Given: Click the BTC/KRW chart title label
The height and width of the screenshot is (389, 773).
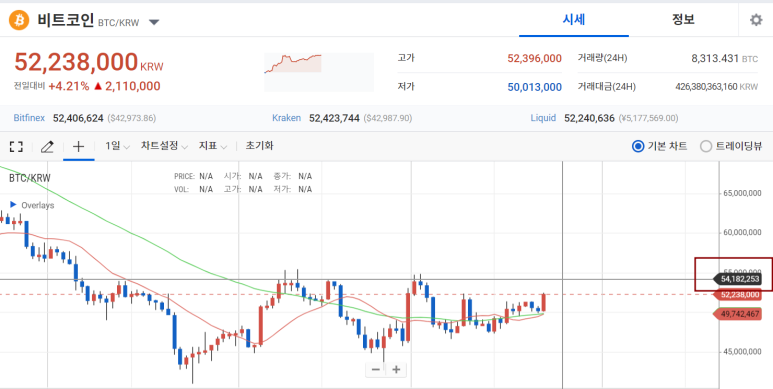Looking at the screenshot, I should [30, 178].
